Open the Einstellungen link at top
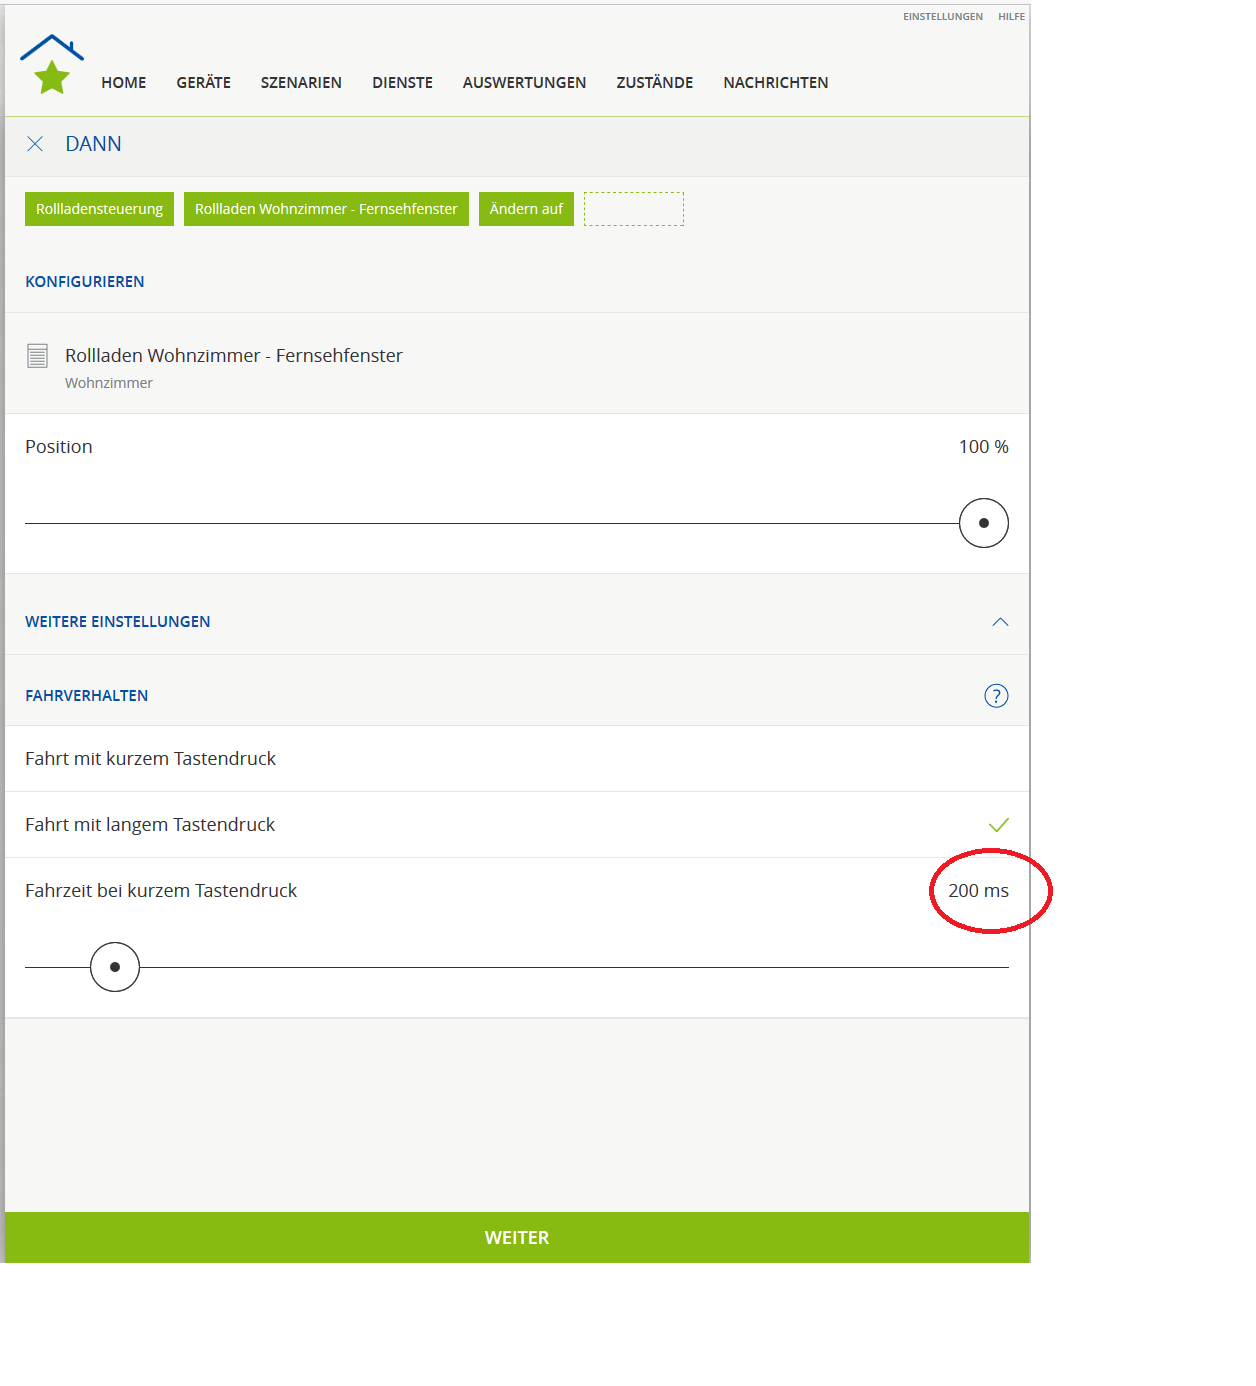 (x=942, y=17)
